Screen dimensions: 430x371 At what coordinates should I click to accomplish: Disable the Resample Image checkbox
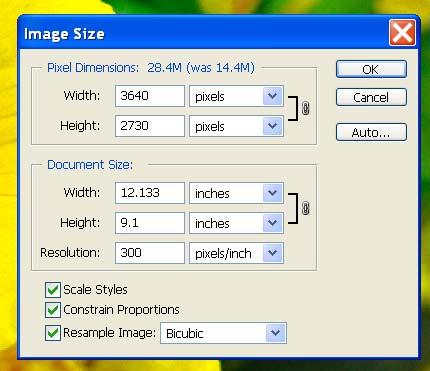[53, 333]
